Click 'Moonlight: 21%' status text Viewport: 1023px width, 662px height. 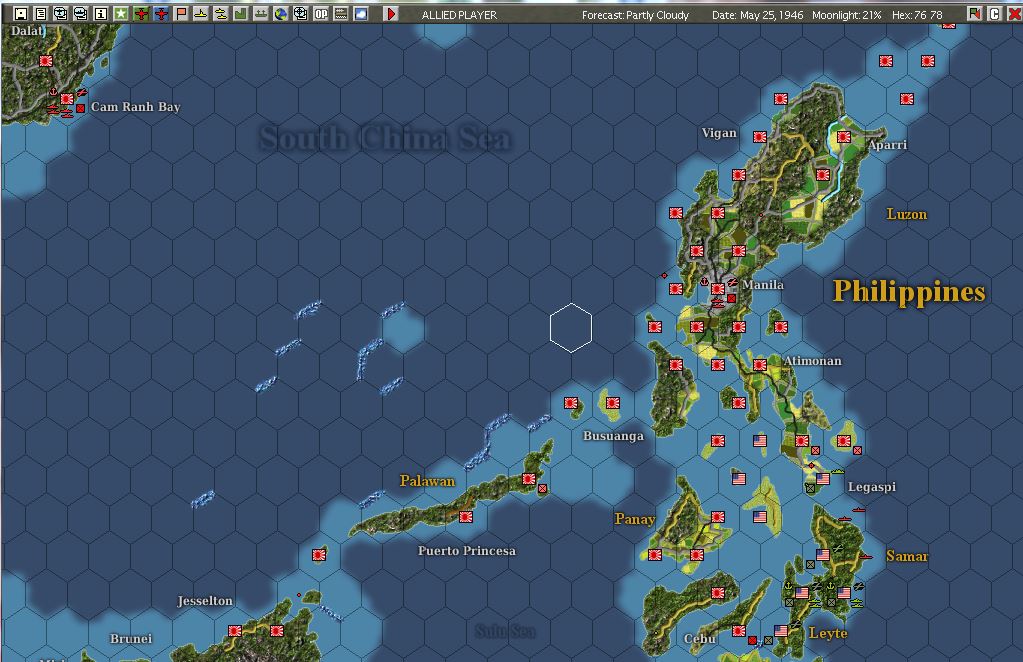point(847,14)
